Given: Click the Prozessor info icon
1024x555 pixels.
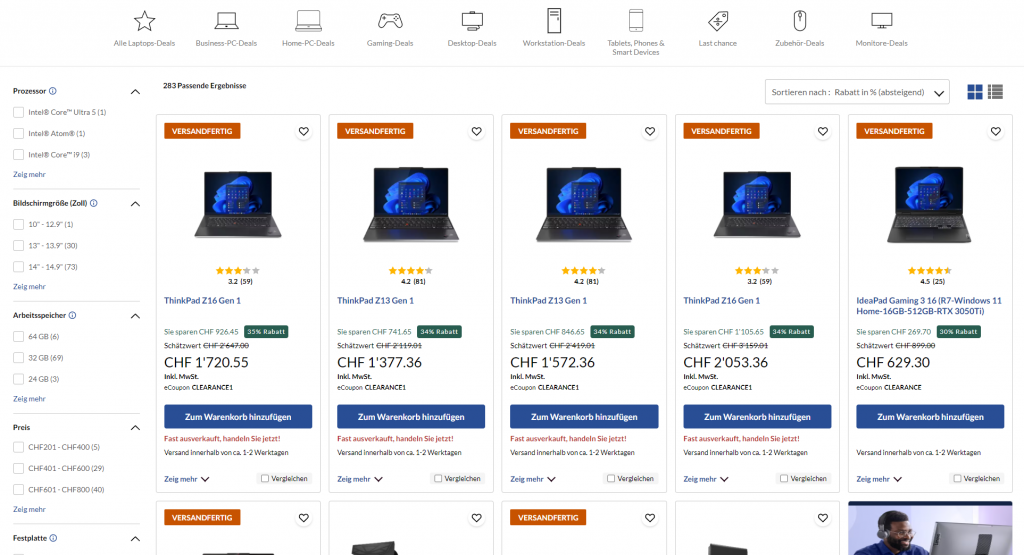Looking at the screenshot, I should click(53, 91).
